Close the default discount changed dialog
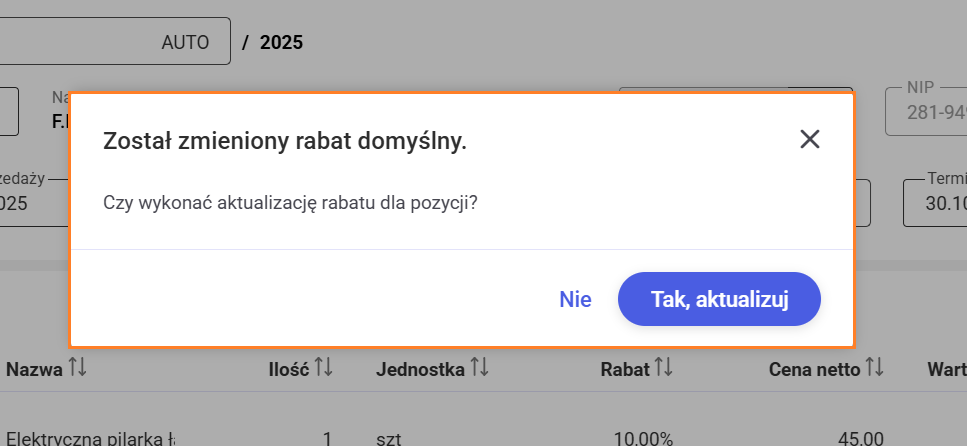 pyautogui.click(x=810, y=139)
